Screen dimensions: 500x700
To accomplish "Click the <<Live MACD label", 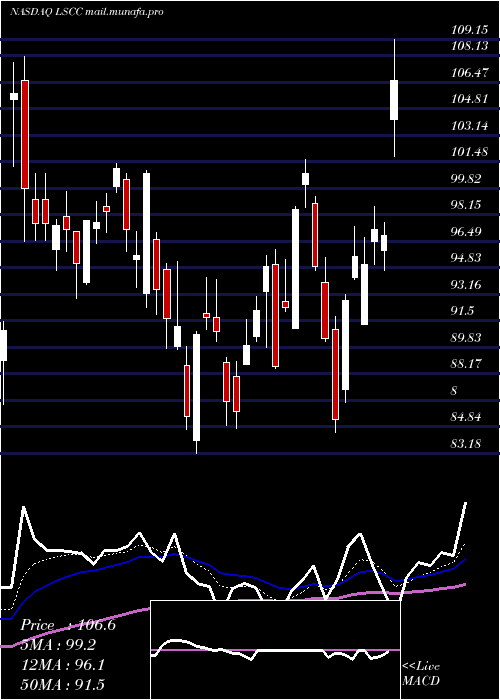I will click(421, 673).
